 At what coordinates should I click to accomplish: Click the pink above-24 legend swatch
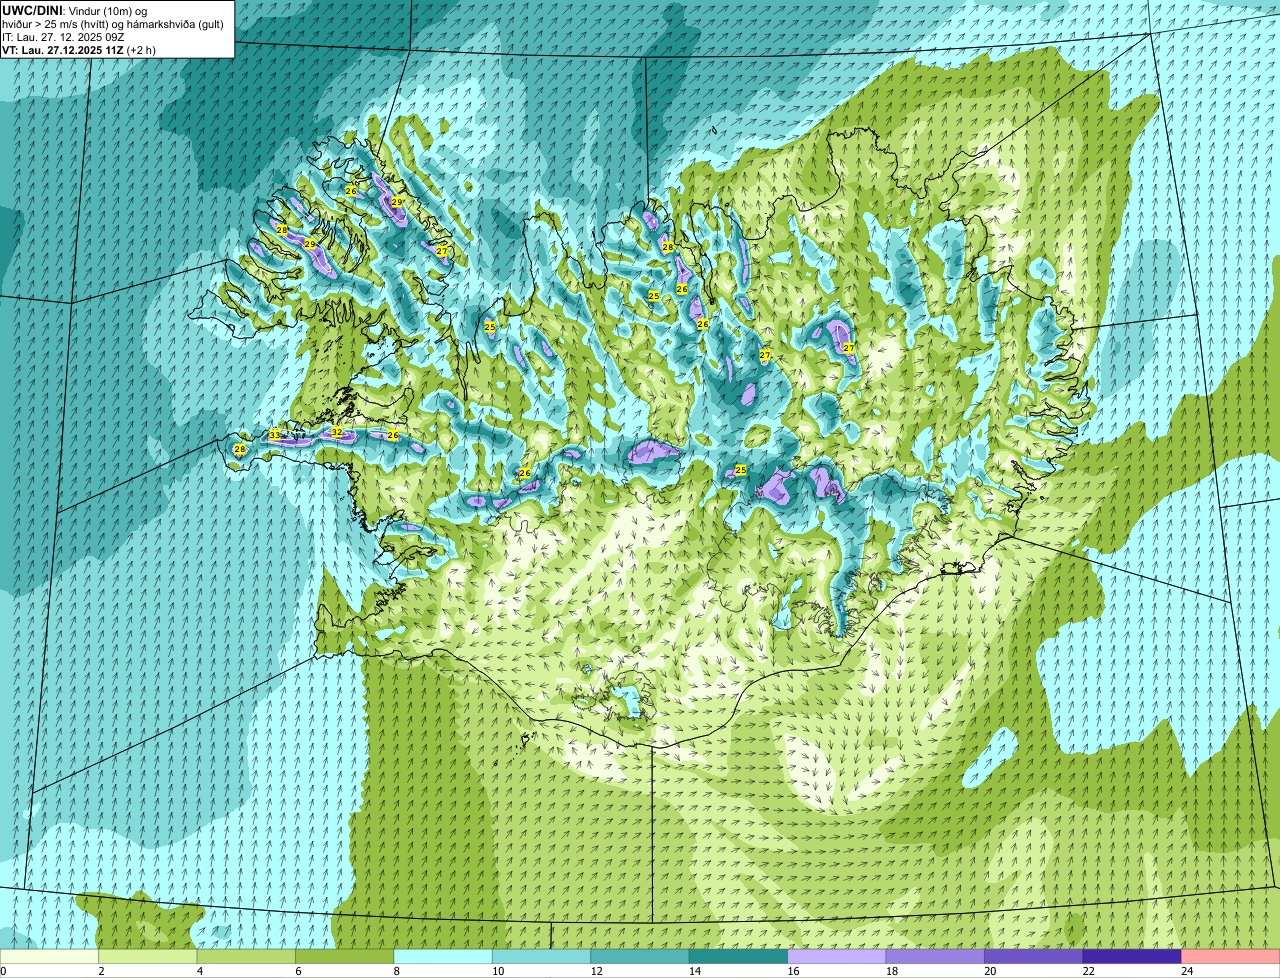pyautogui.click(x=1231, y=956)
